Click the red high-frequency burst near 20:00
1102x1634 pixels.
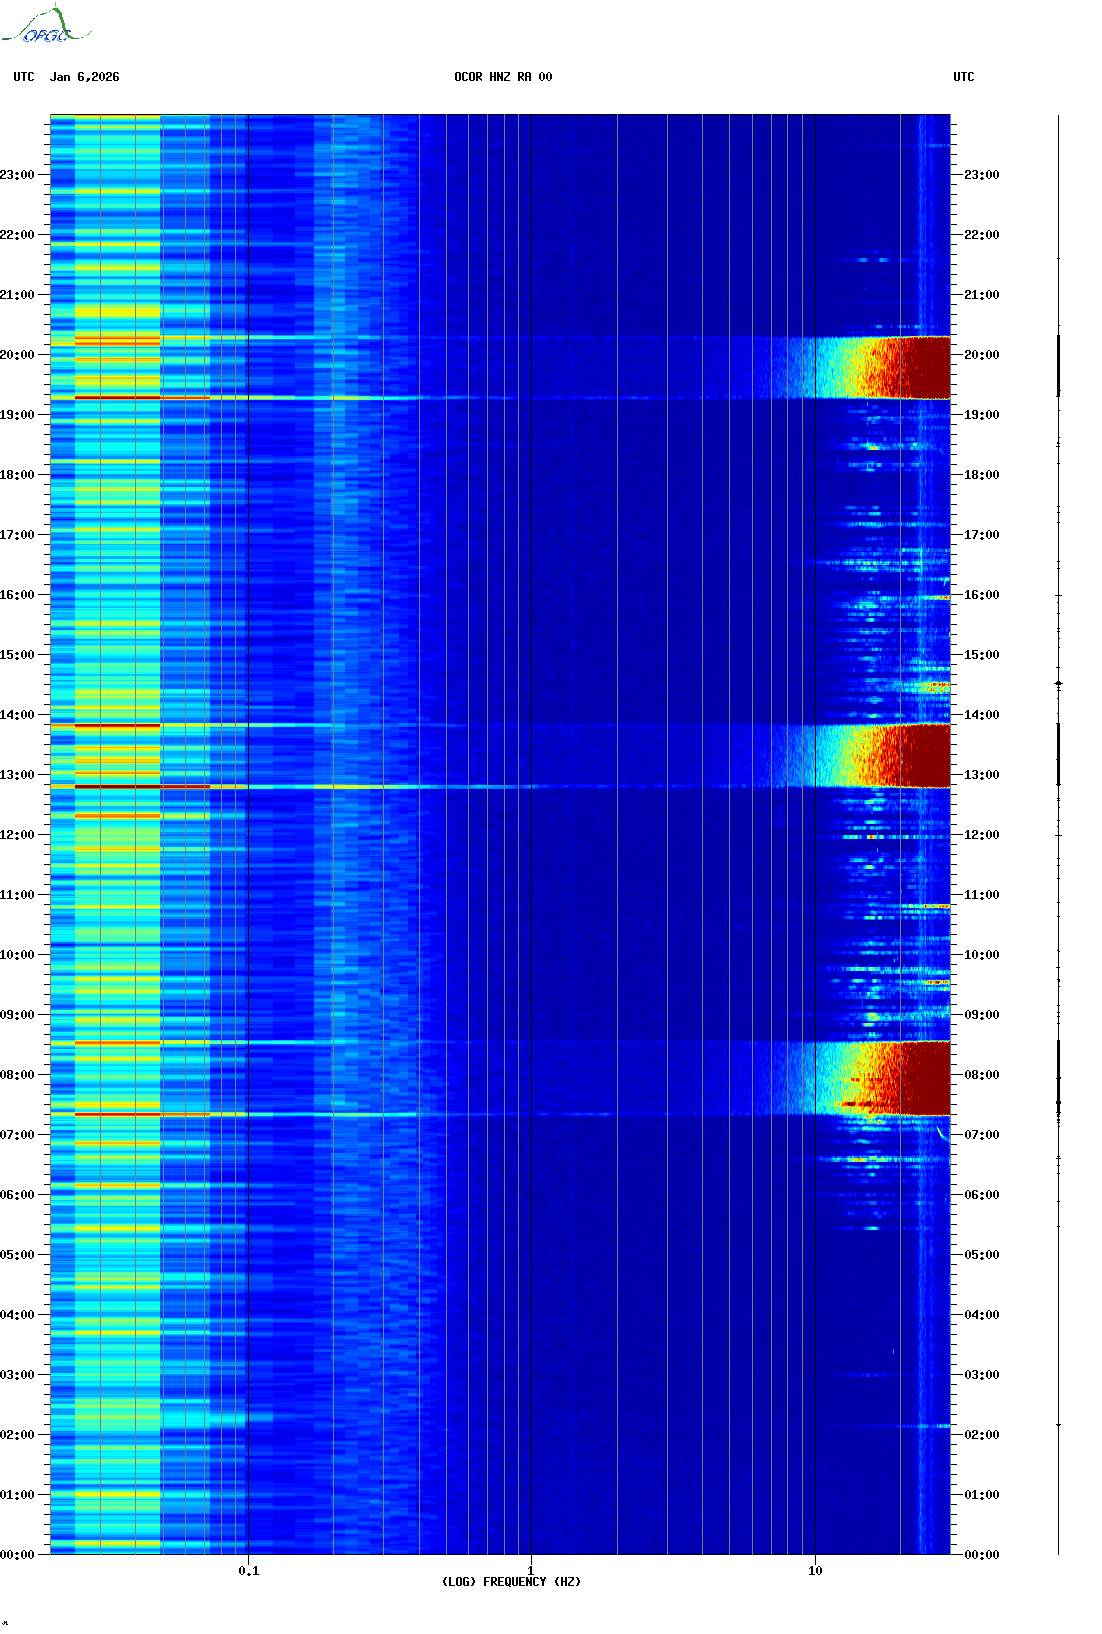tap(910, 368)
